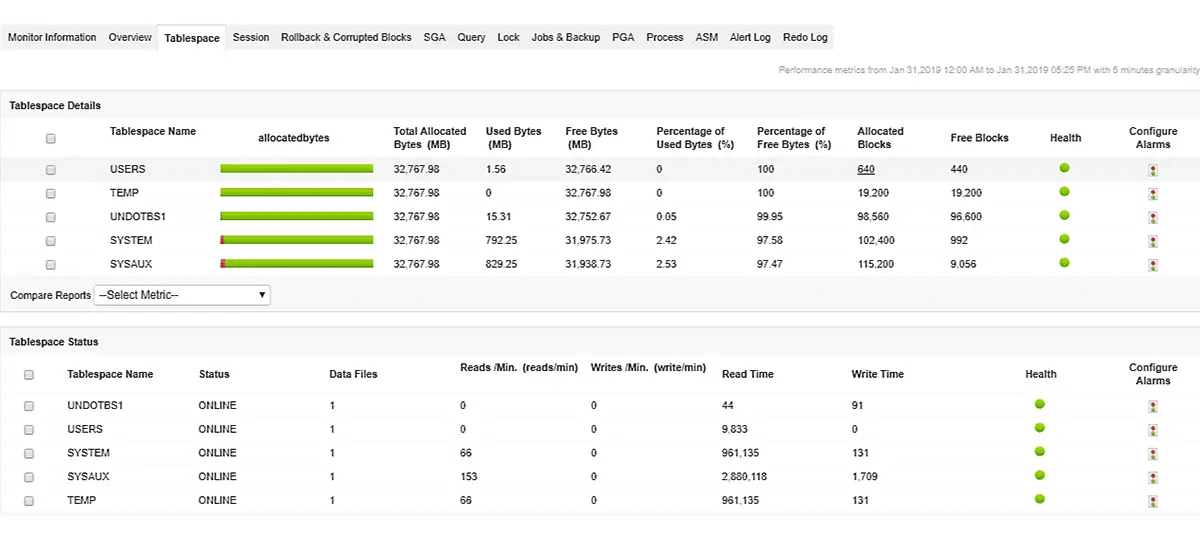Viewport: 1200px width, 538px height.
Task: Click health status dot for SYSAUX in Tablespace Status
Action: click(1040, 475)
